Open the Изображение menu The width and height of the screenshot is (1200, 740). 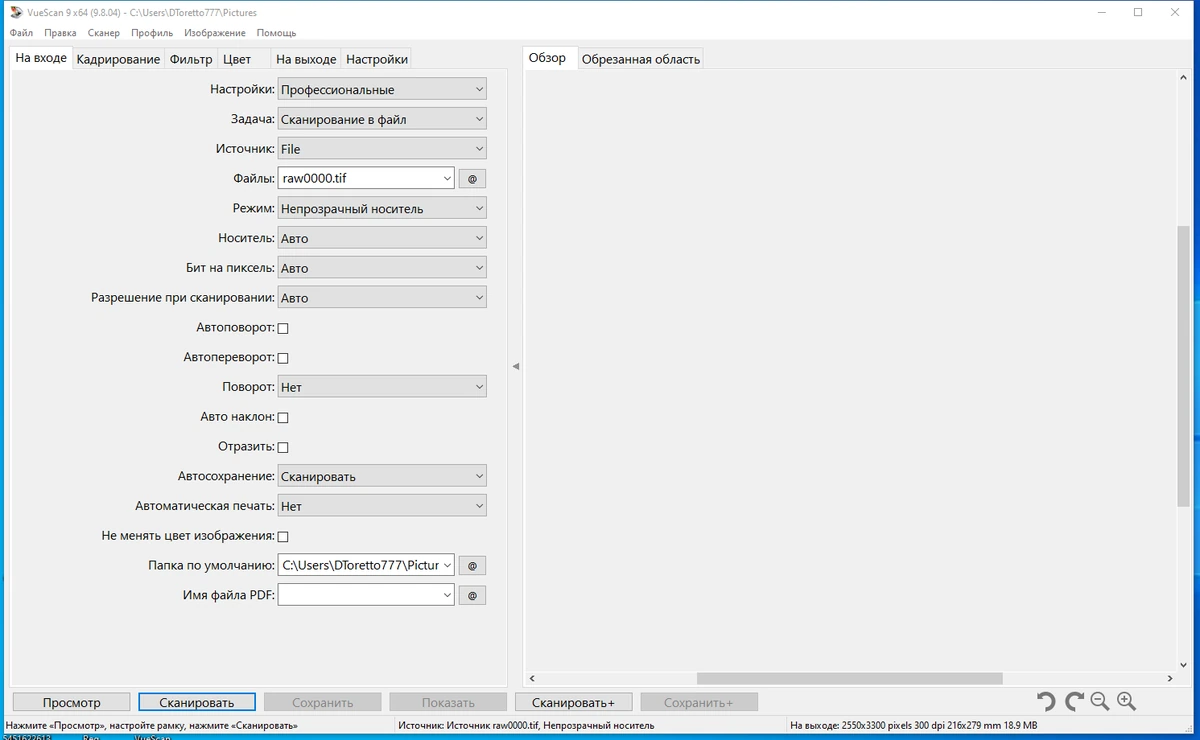click(x=215, y=33)
